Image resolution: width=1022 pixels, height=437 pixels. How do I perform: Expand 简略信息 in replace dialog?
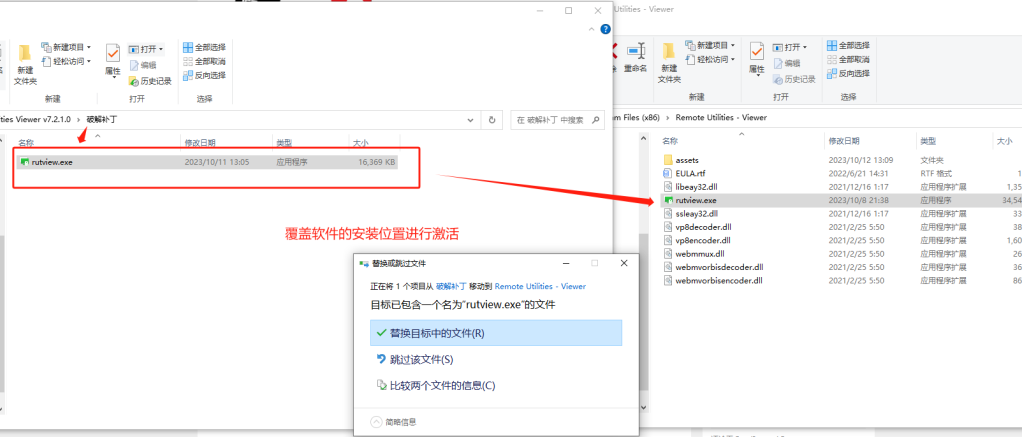tap(394, 422)
